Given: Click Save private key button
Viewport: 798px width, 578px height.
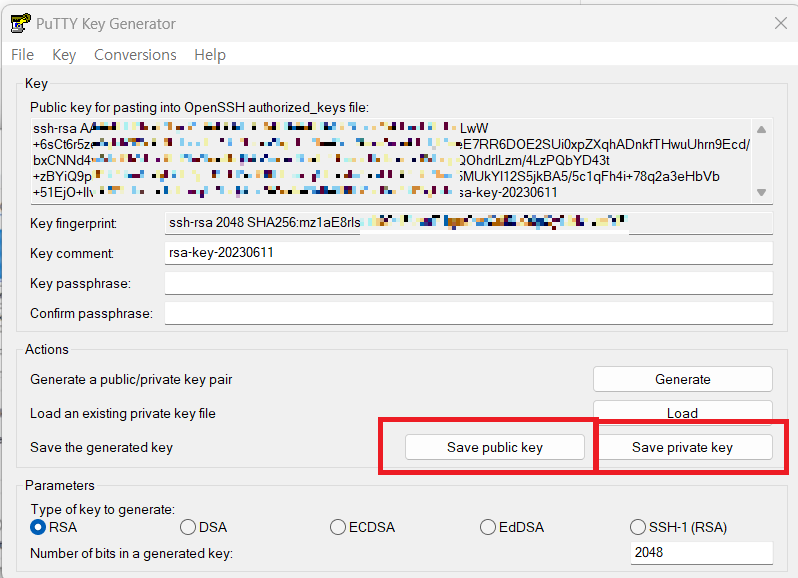Looking at the screenshot, I should point(682,447).
